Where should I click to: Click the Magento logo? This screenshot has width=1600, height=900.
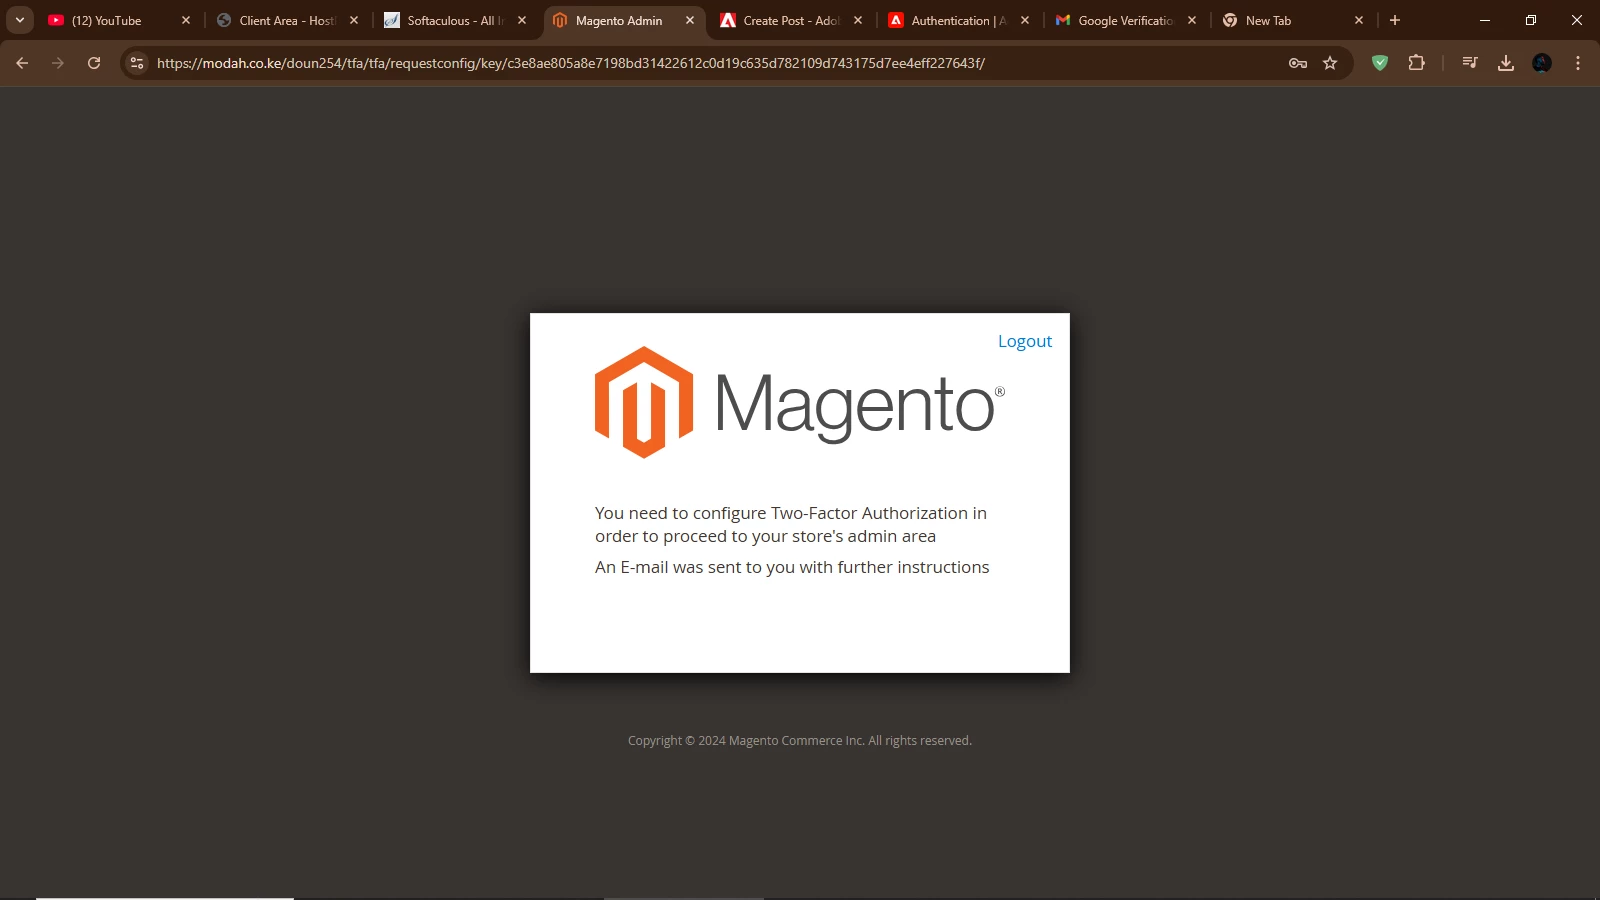point(800,402)
